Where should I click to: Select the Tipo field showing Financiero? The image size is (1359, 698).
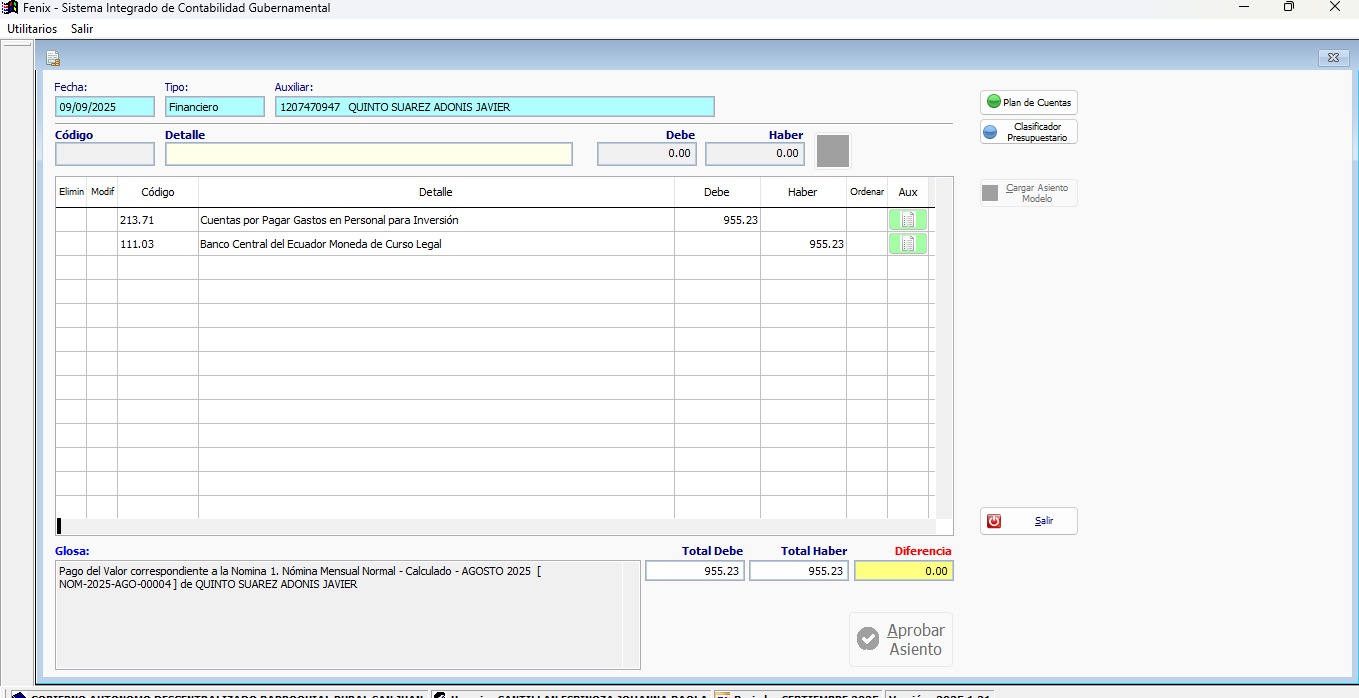point(214,107)
